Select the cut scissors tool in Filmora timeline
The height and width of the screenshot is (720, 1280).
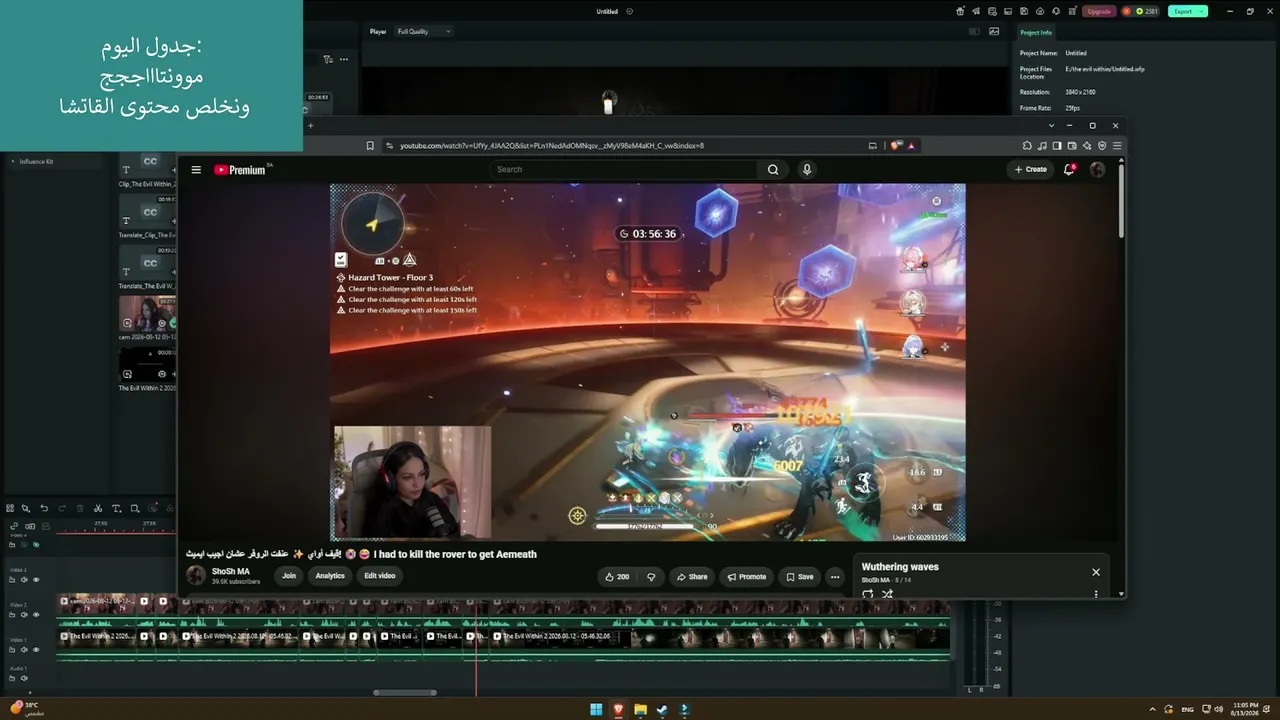[x=97, y=508]
